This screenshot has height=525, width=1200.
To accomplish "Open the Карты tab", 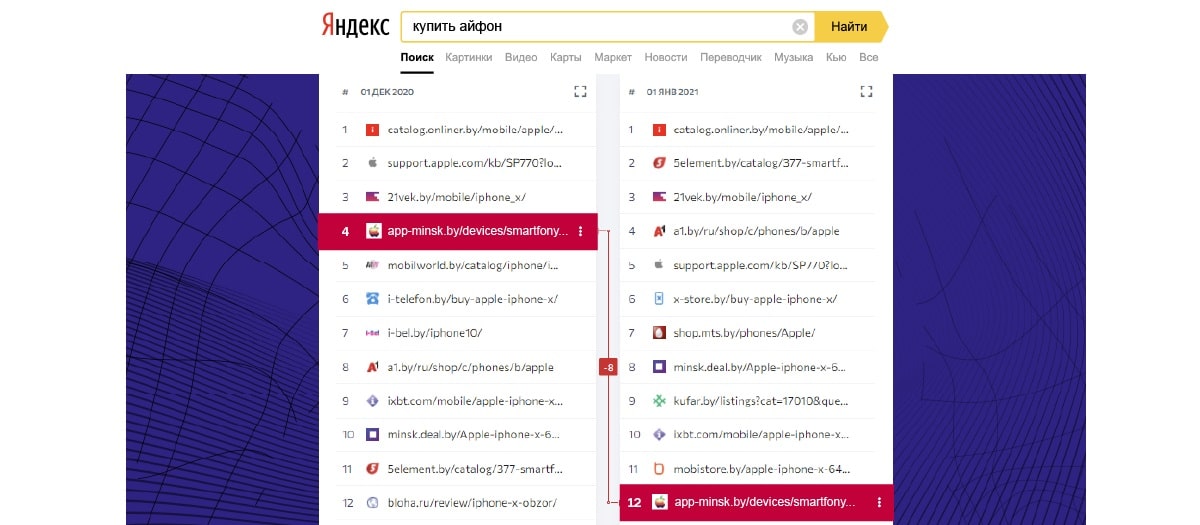I will 566,57.
